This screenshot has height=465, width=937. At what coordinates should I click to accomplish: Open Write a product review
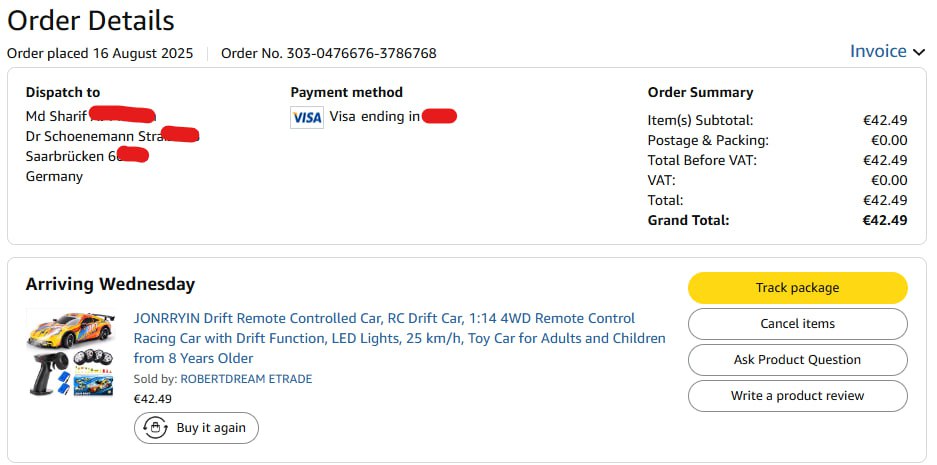pos(797,396)
